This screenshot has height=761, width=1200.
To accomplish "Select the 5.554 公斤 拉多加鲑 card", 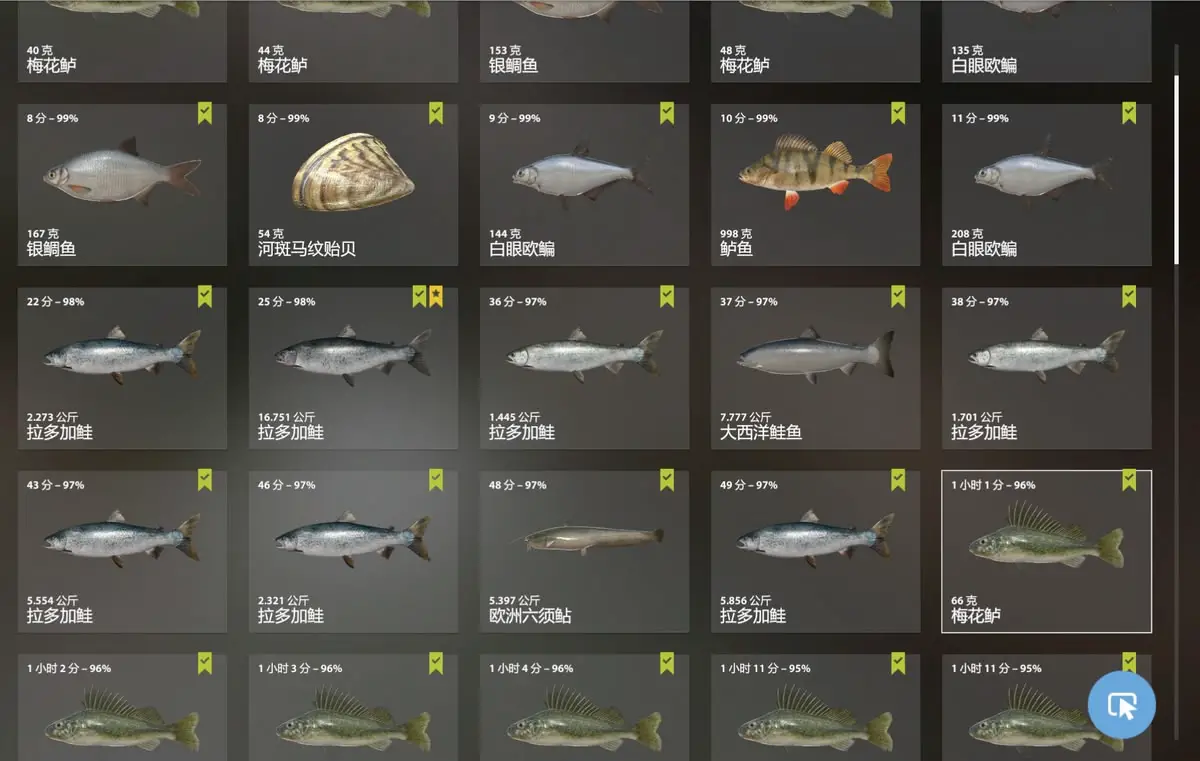I will pyautogui.click(x=123, y=551).
